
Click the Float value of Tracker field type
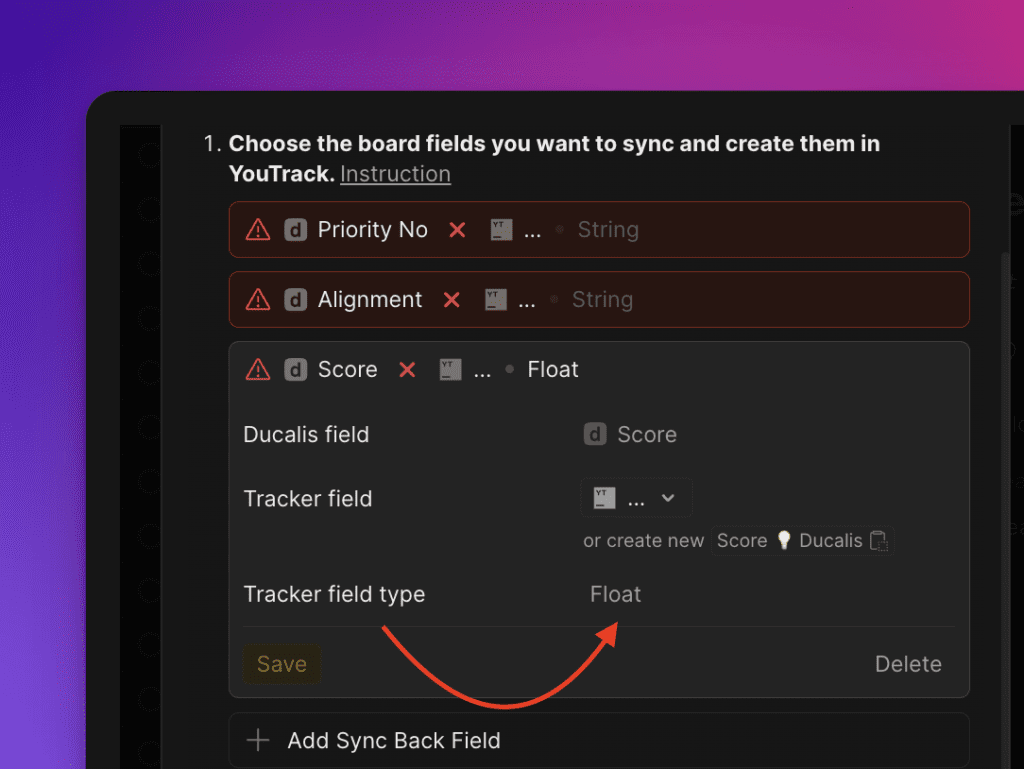click(x=615, y=594)
